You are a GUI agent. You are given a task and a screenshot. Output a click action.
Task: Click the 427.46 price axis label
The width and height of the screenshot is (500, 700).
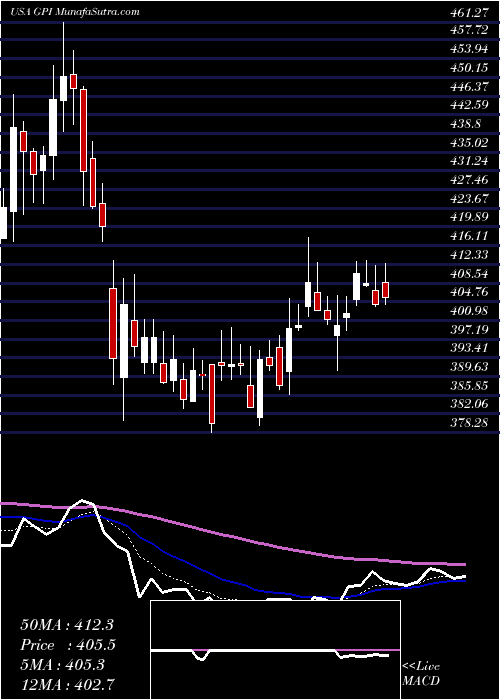coord(467,180)
